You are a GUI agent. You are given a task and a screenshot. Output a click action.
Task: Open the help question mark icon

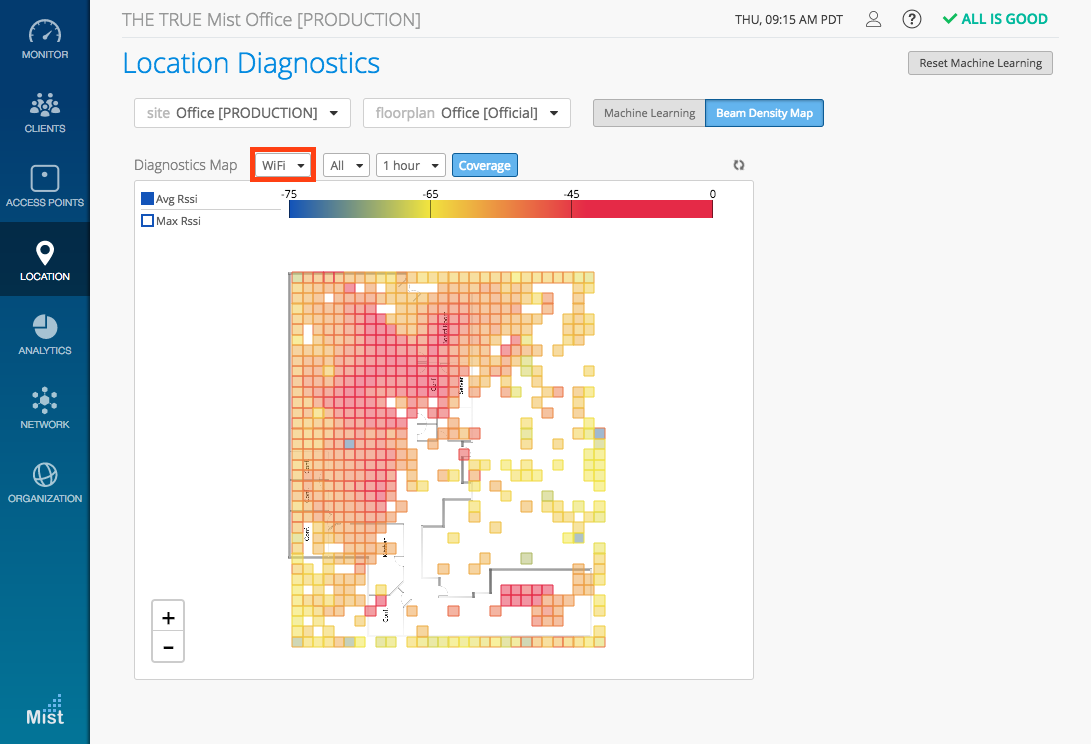911,19
